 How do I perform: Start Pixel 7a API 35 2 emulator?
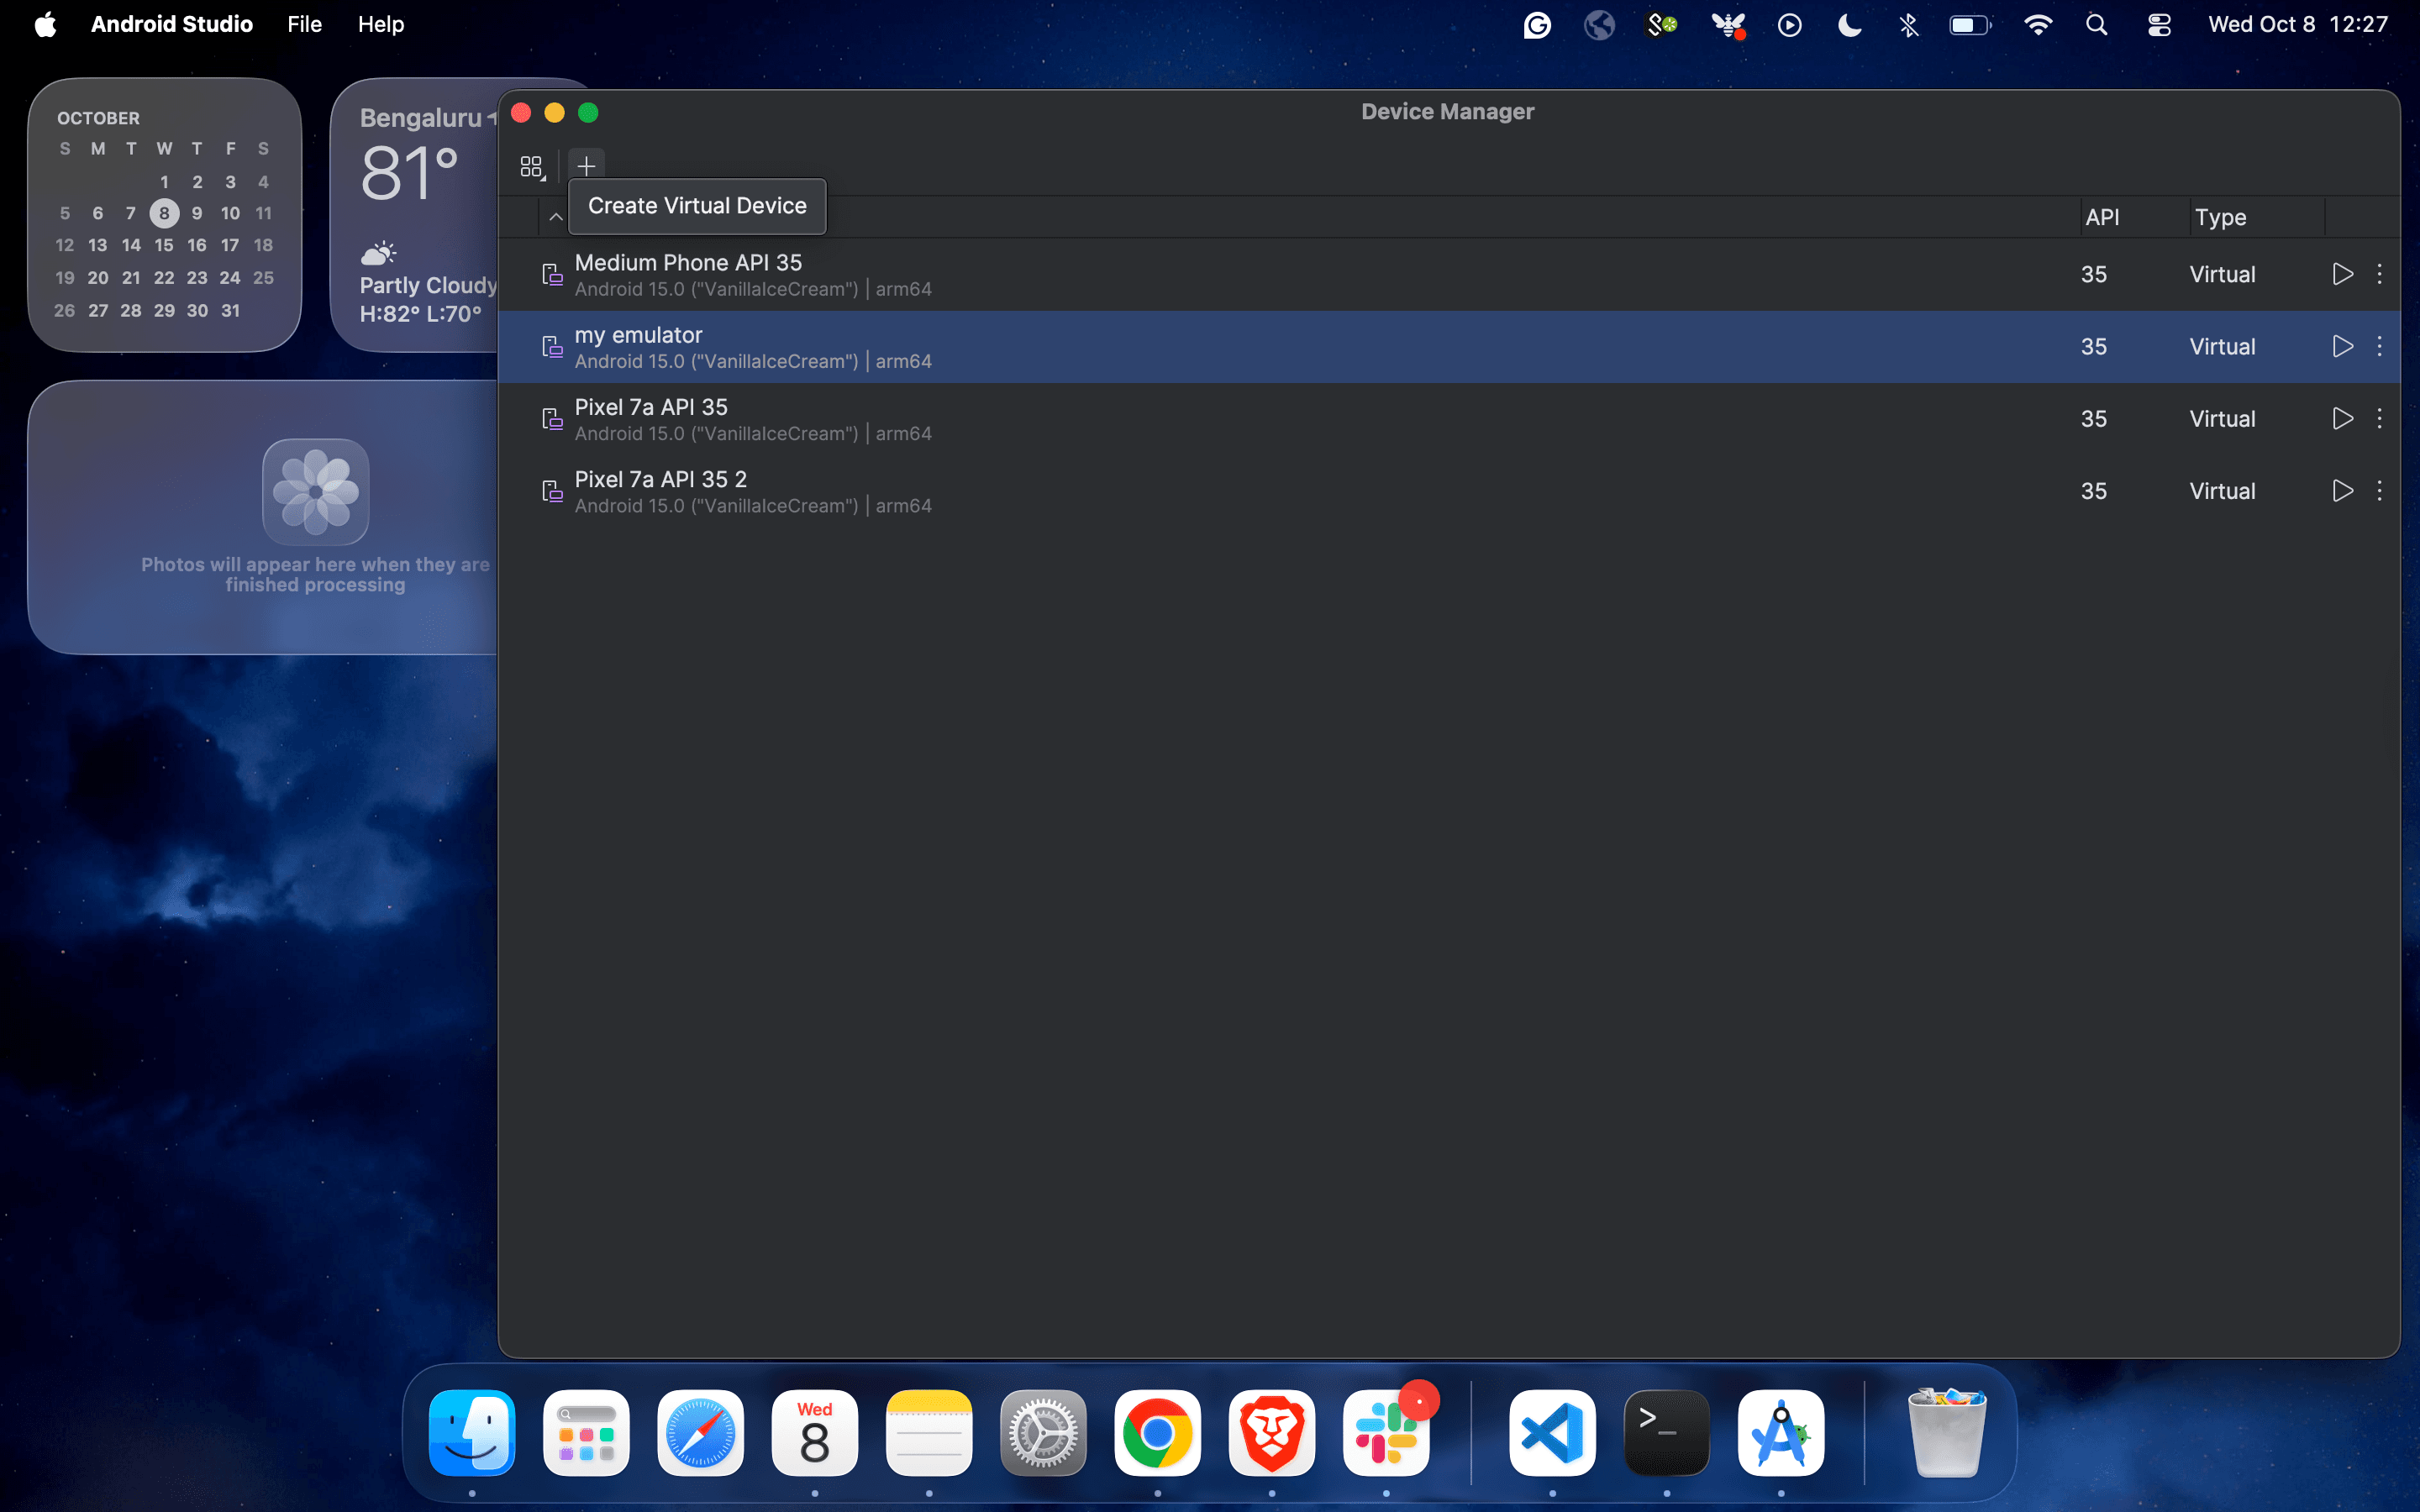click(x=2341, y=491)
